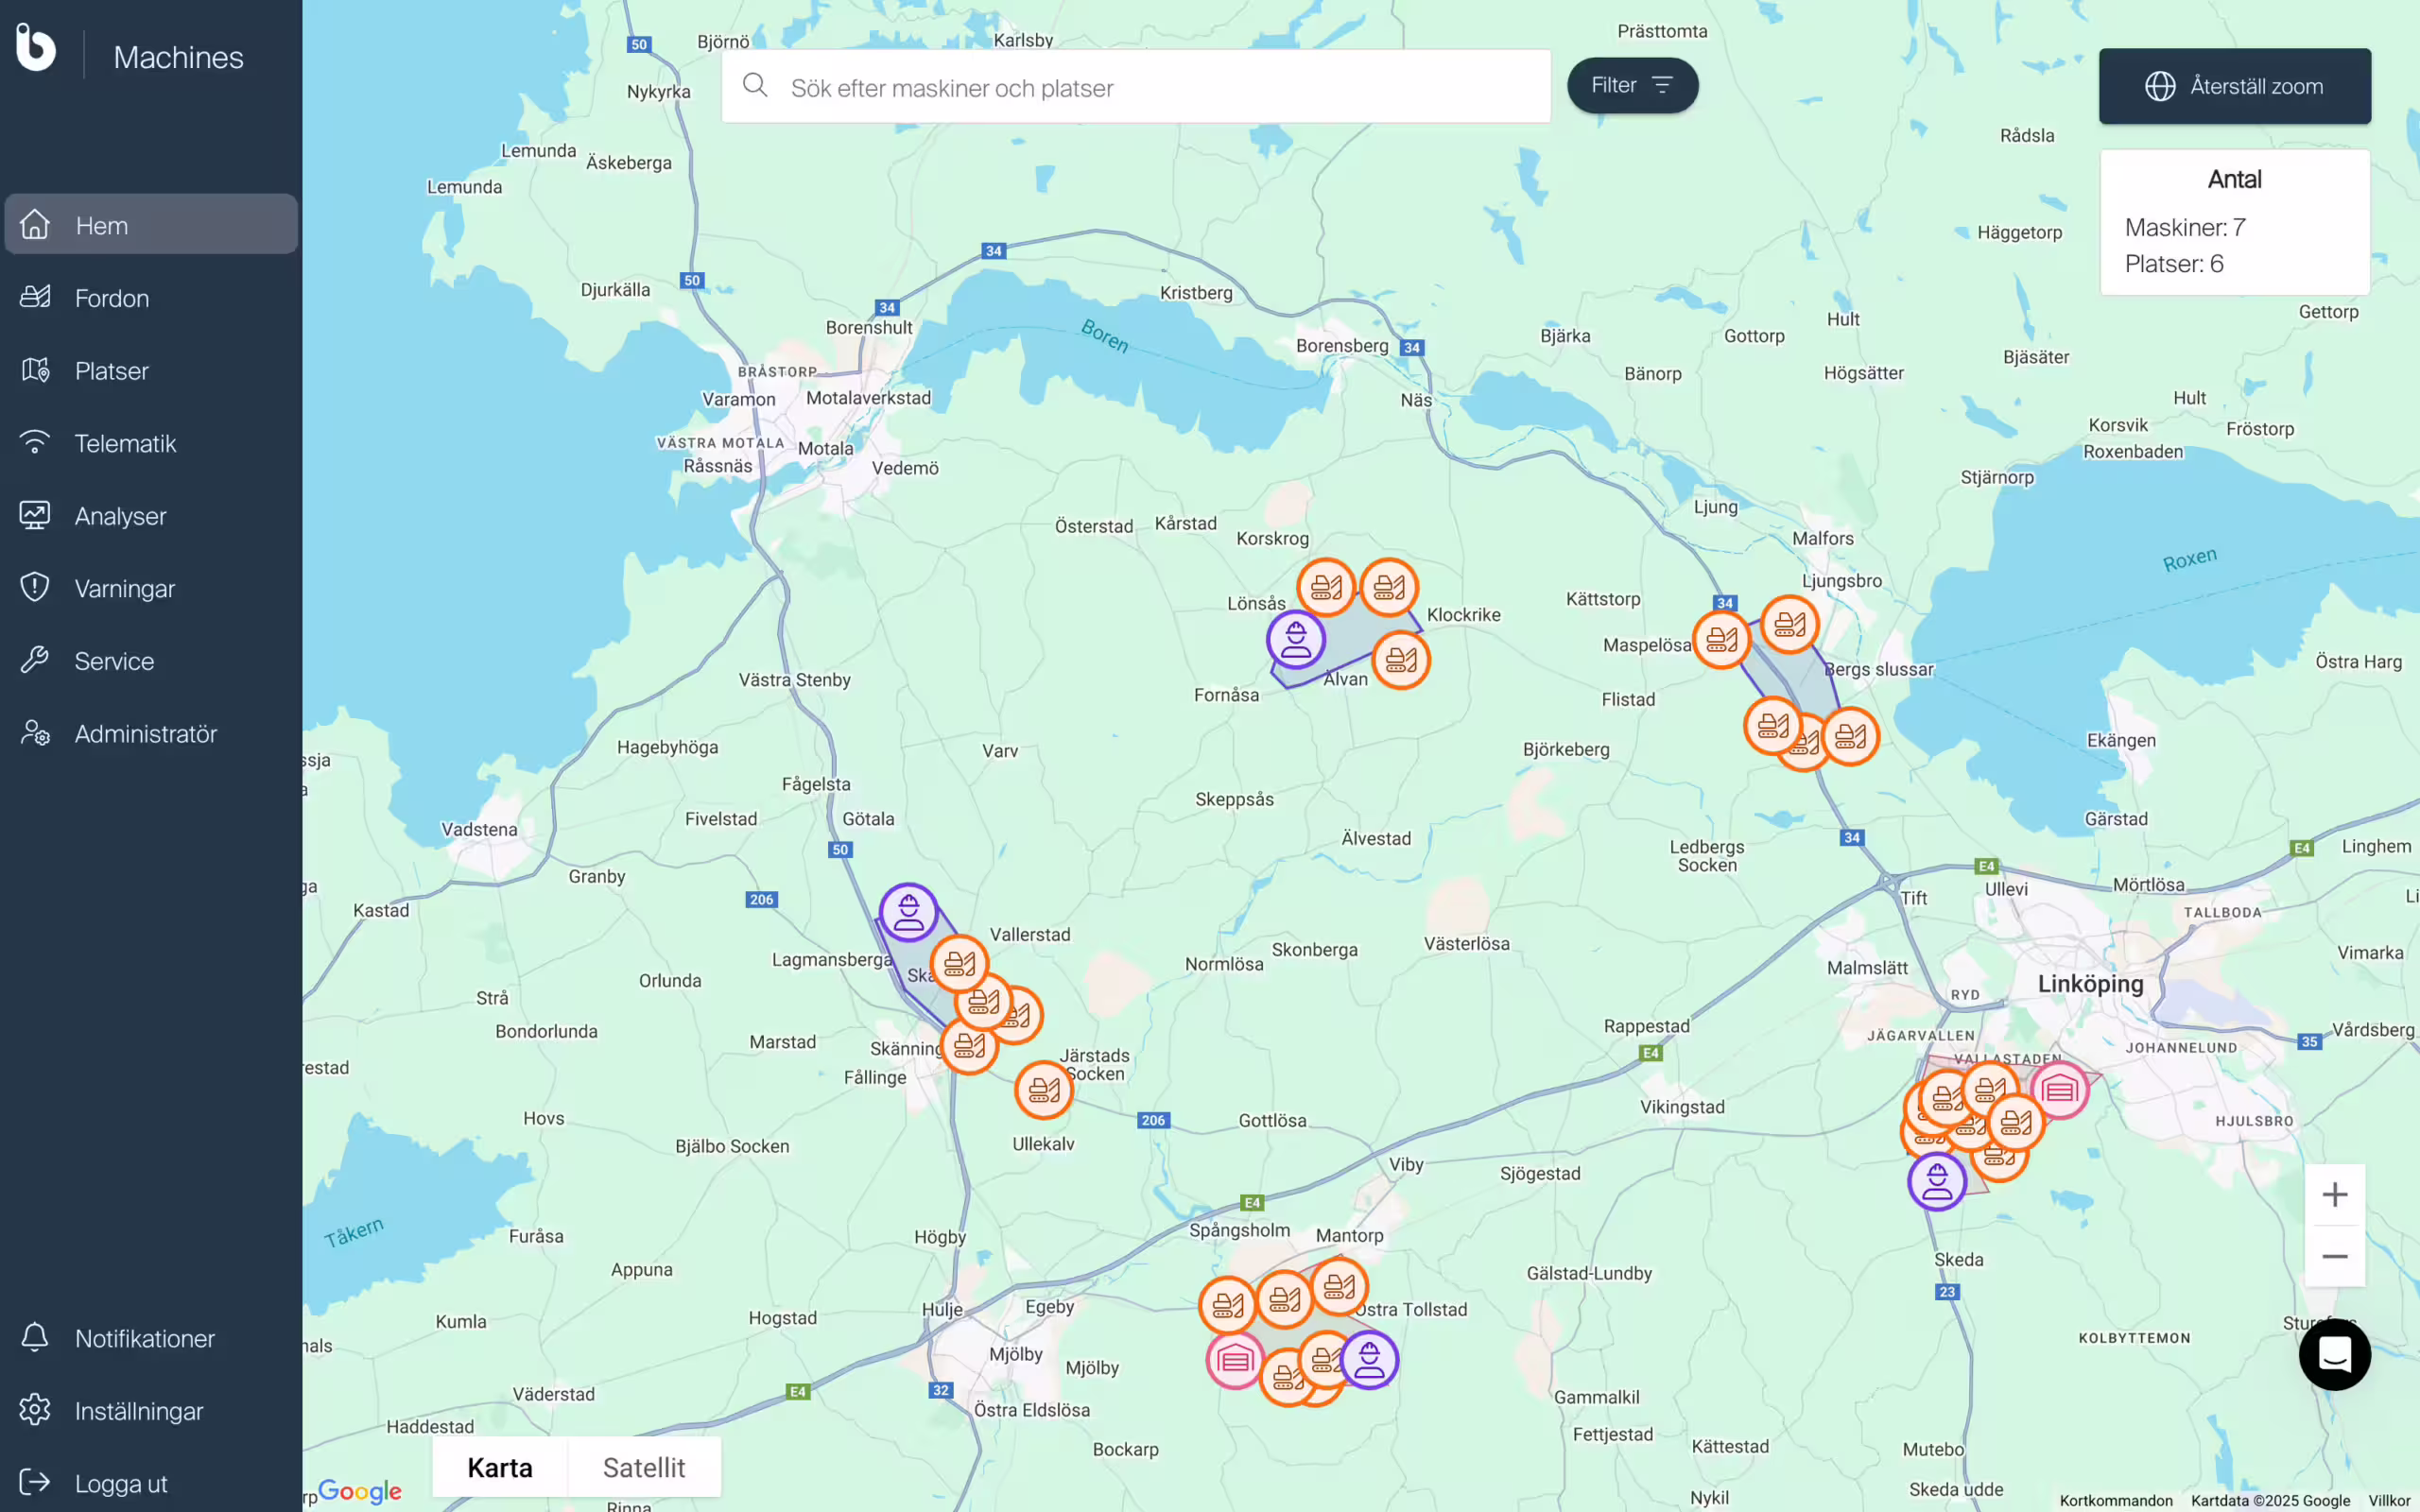This screenshot has width=2420, height=1512.
Task: Open the Varningar page
Action: tap(124, 588)
